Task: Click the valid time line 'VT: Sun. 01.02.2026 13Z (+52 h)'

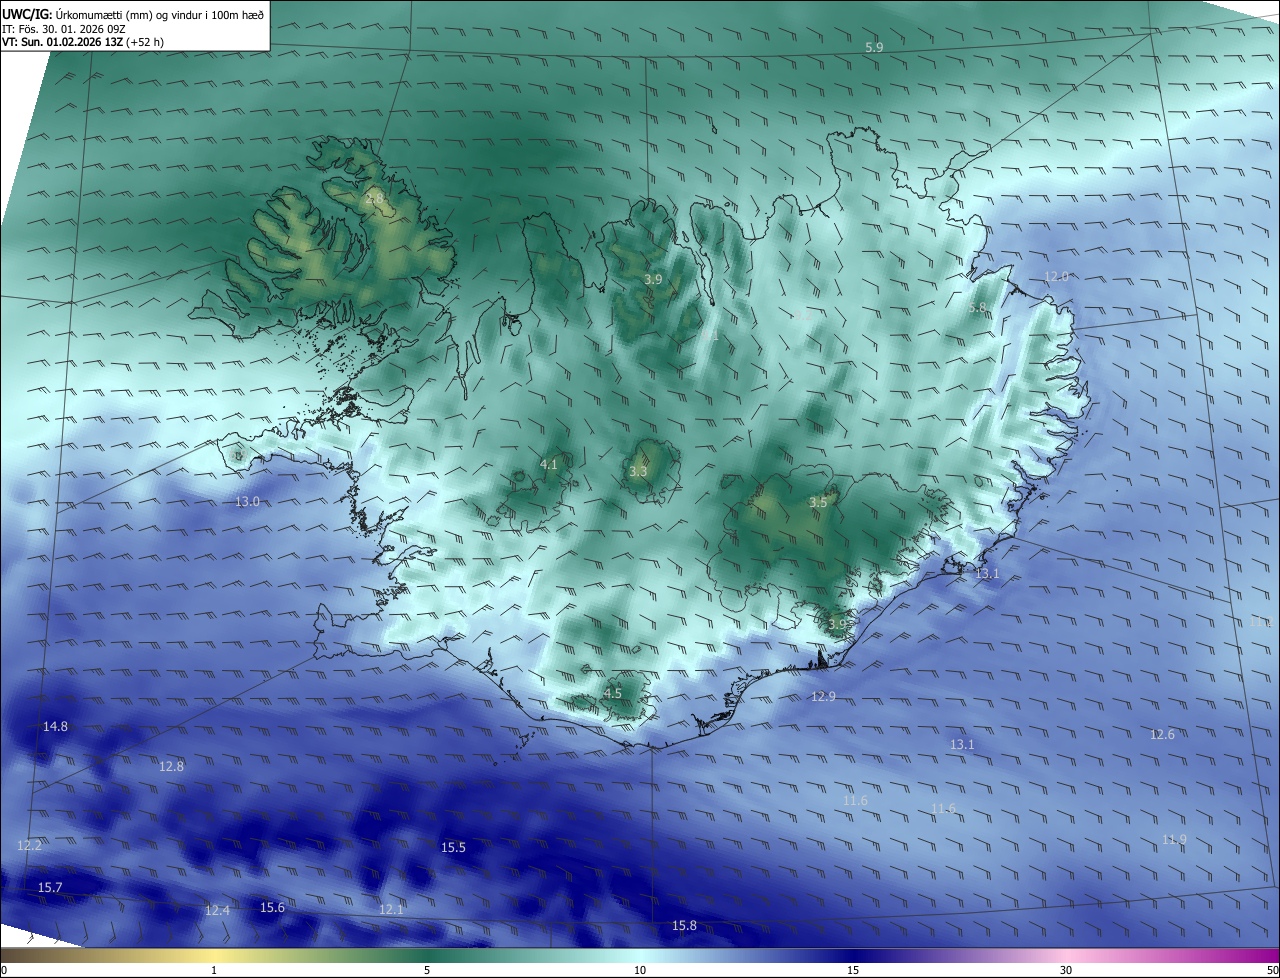Action: point(83,43)
